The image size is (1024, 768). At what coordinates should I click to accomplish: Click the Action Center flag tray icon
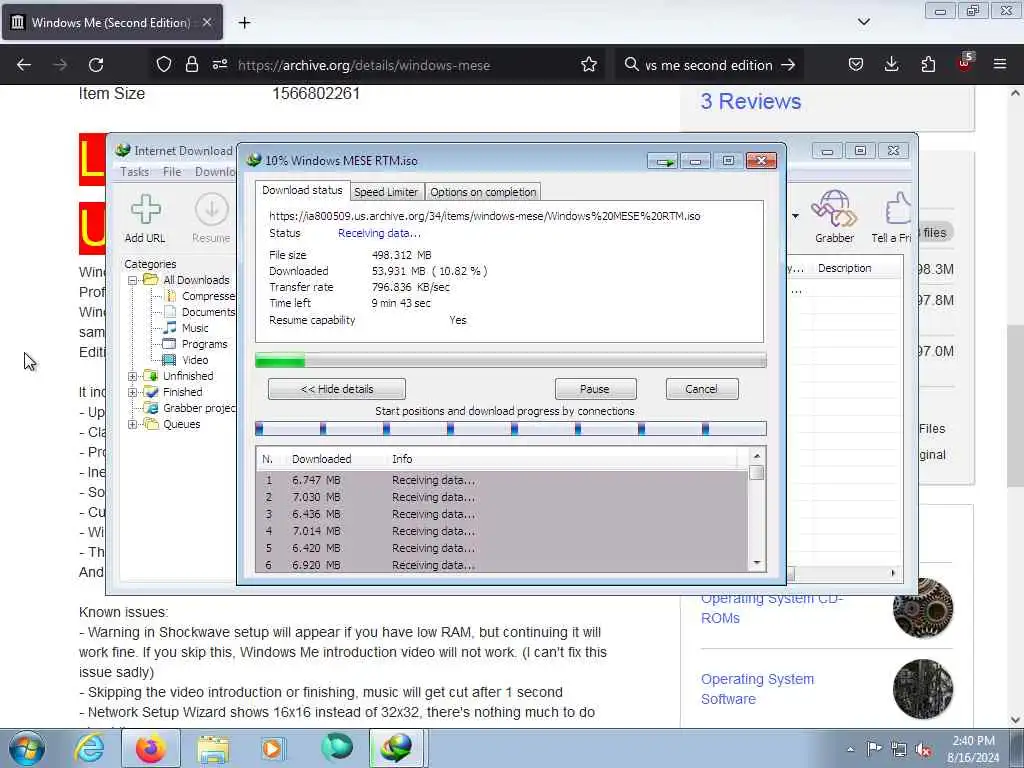[874, 749]
